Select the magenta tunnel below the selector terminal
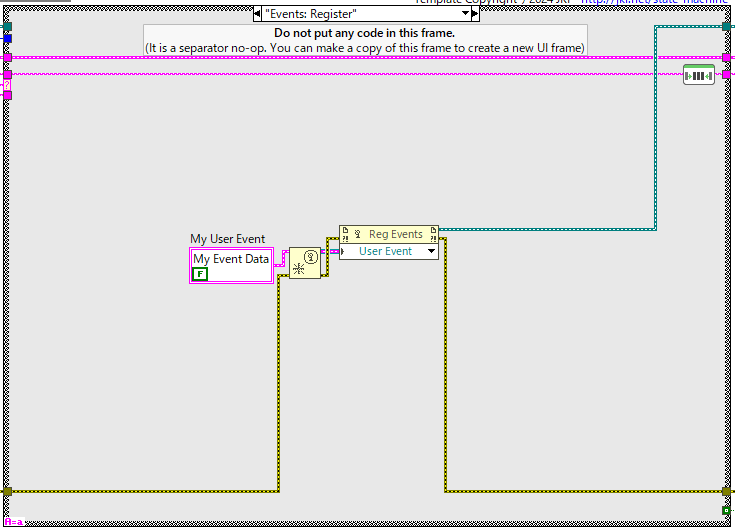The height and width of the screenshot is (529, 735). (x=8, y=96)
